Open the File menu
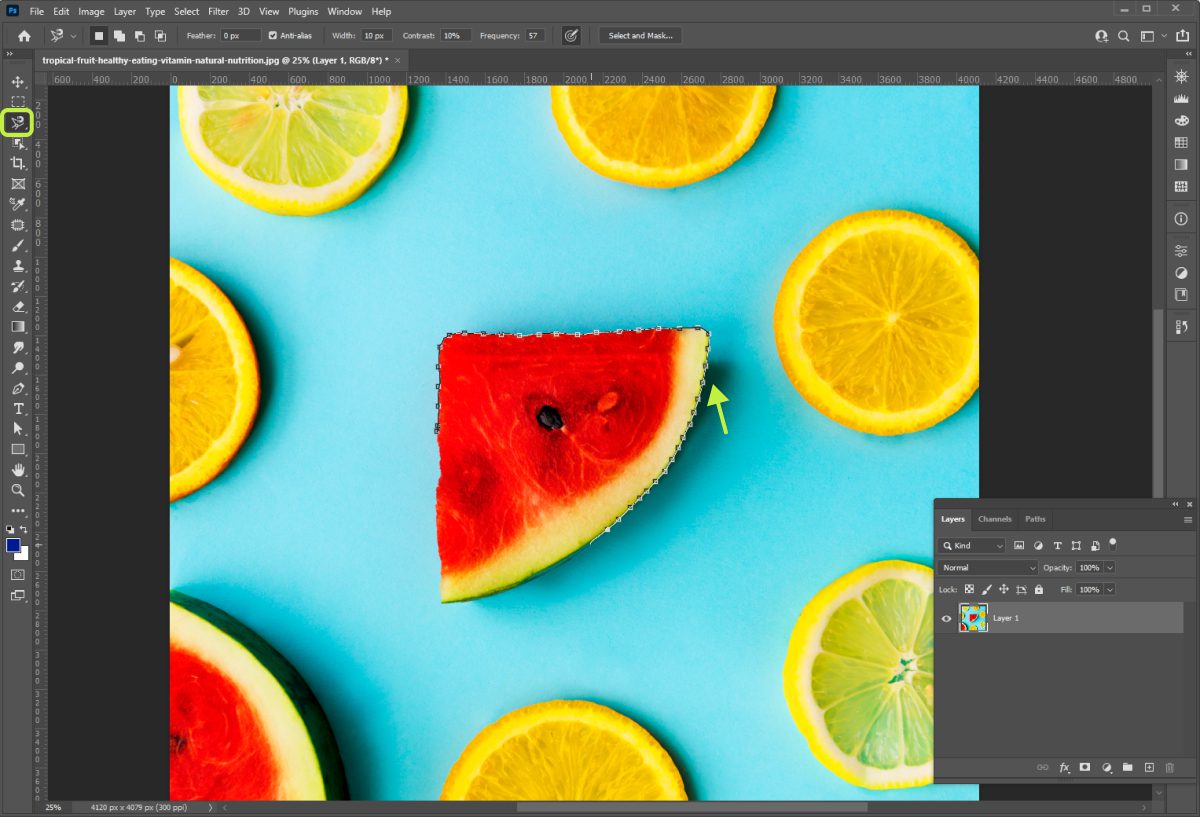The image size is (1200, 817). pyautogui.click(x=37, y=12)
